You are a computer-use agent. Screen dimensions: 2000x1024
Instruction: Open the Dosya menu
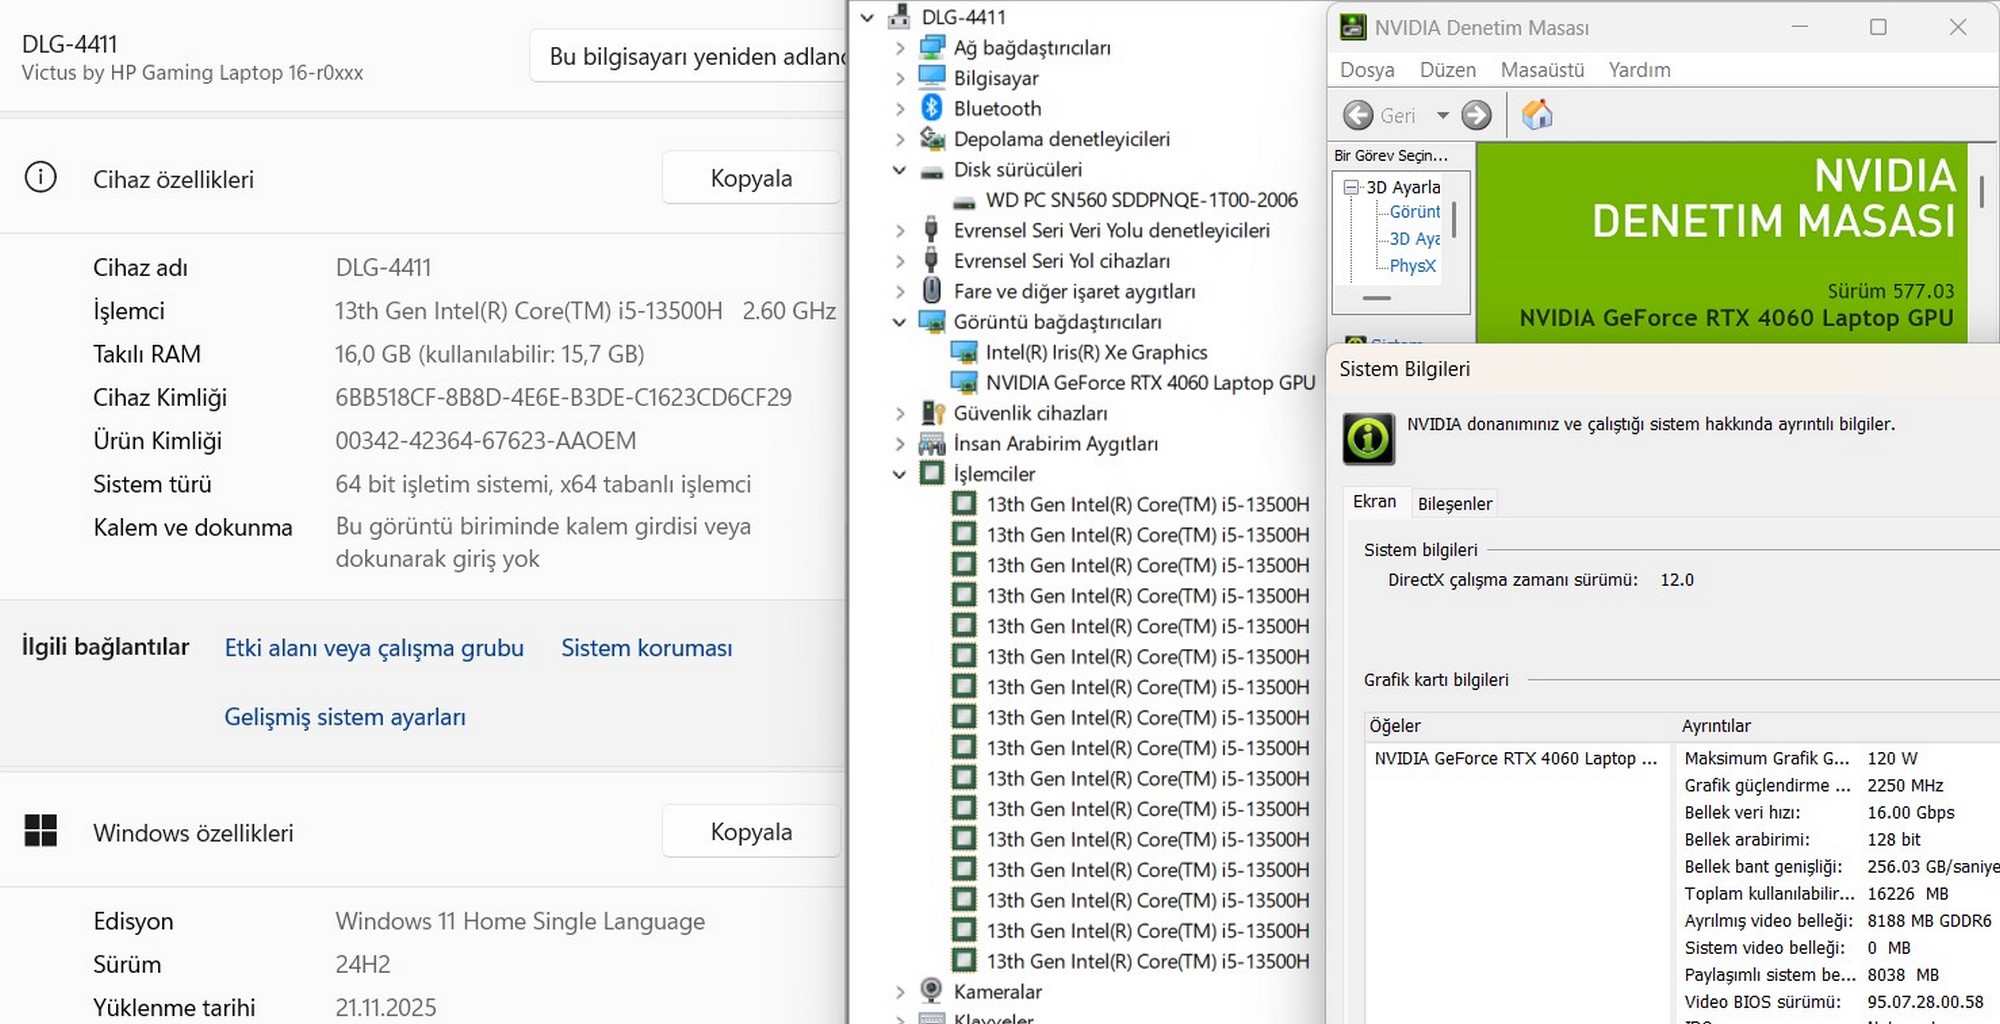tap(1366, 70)
